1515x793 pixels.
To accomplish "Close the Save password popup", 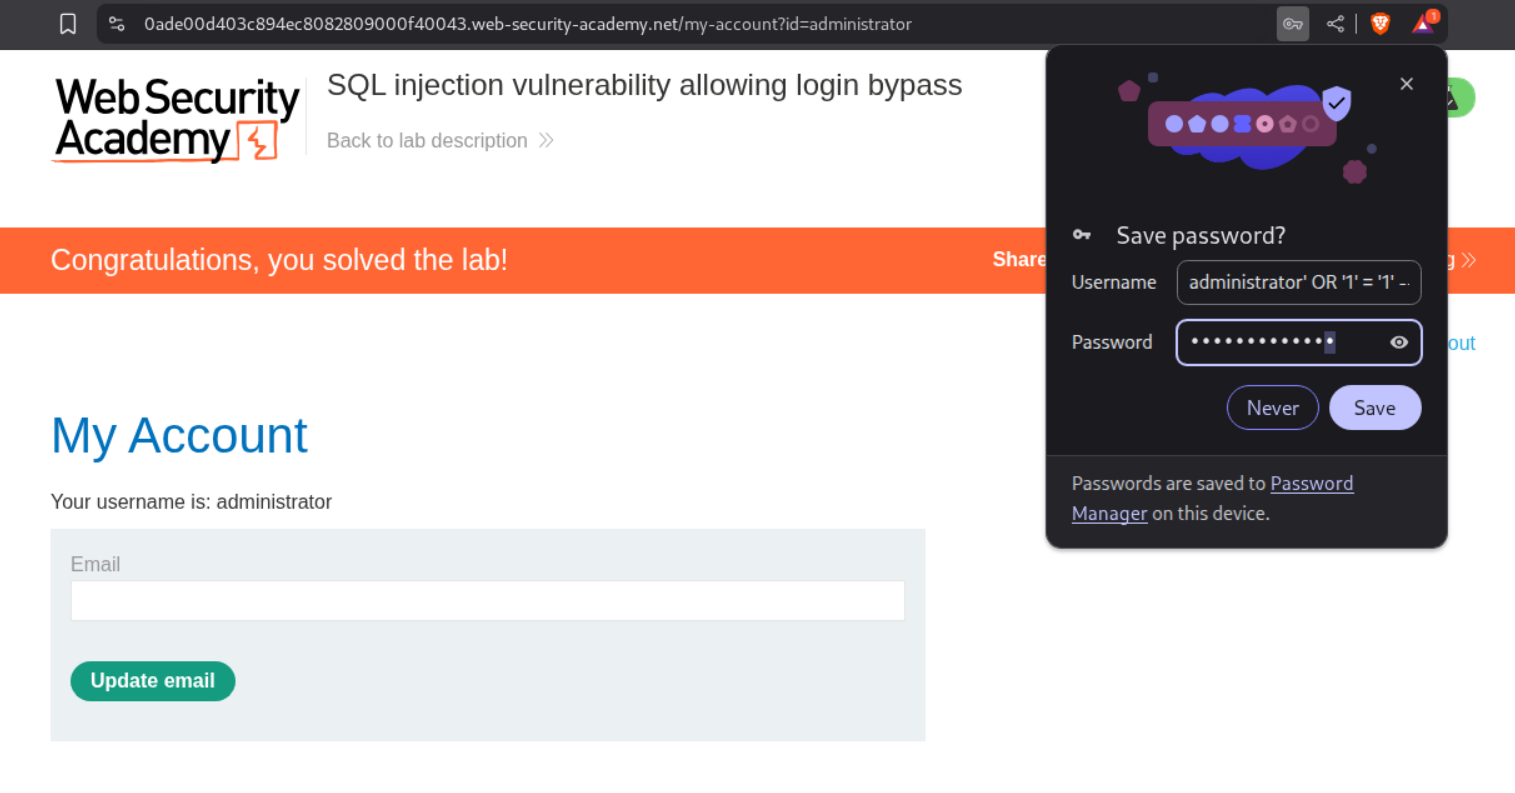I will pyautogui.click(x=1406, y=84).
